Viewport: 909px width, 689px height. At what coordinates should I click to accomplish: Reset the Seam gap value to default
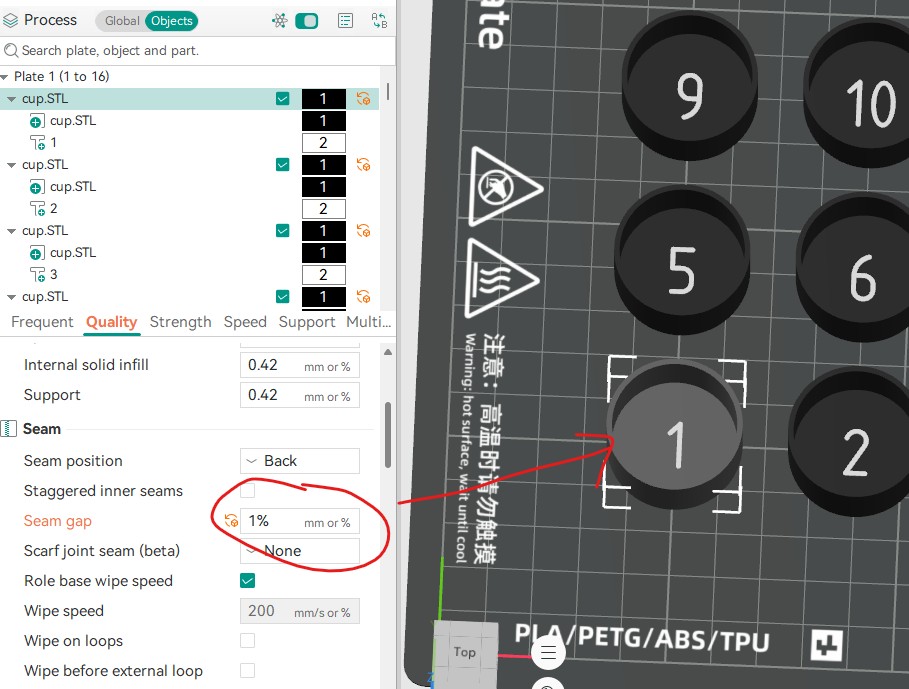[x=231, y=520]
